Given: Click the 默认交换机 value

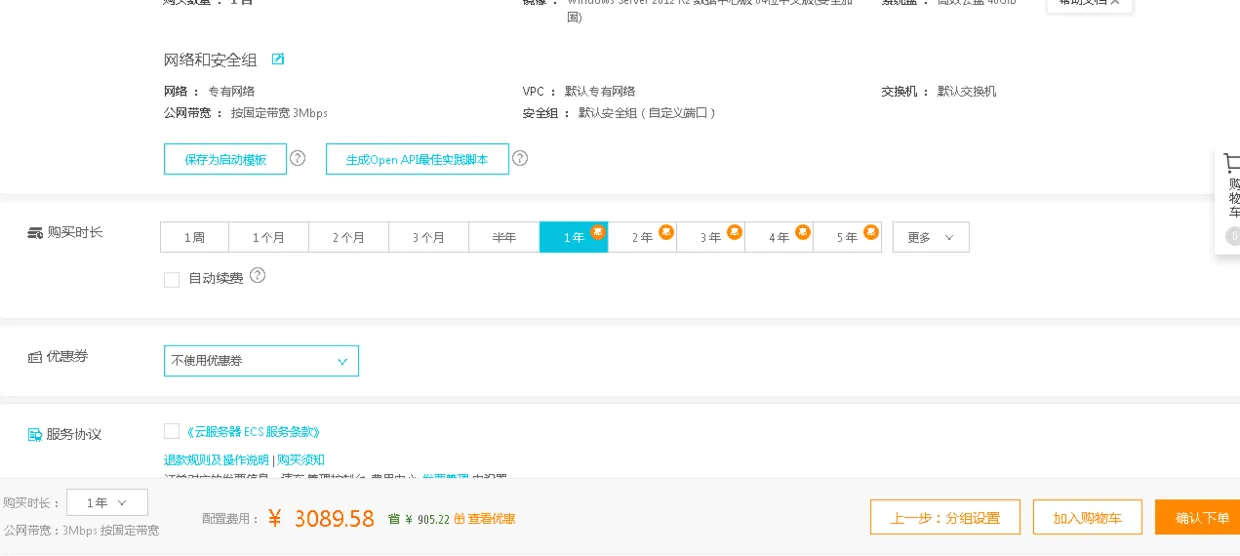Looking at the screenshot, I should [966, 91].
